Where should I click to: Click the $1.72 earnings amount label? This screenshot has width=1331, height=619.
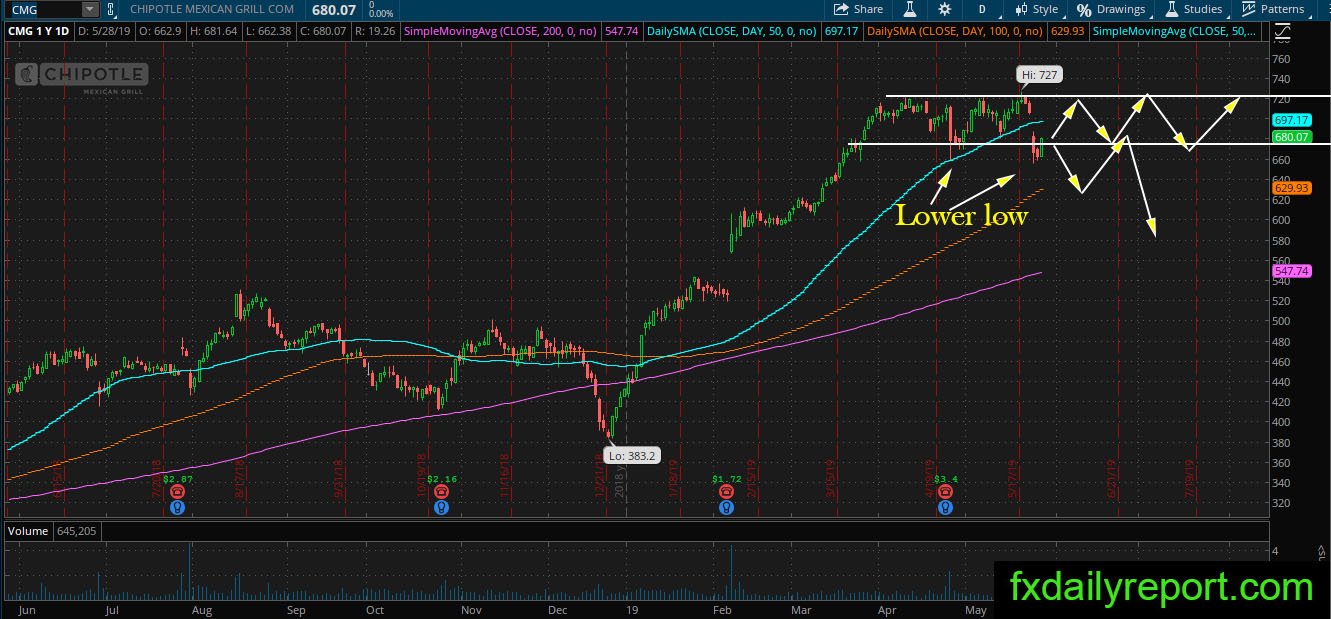(x=728, y=480)
